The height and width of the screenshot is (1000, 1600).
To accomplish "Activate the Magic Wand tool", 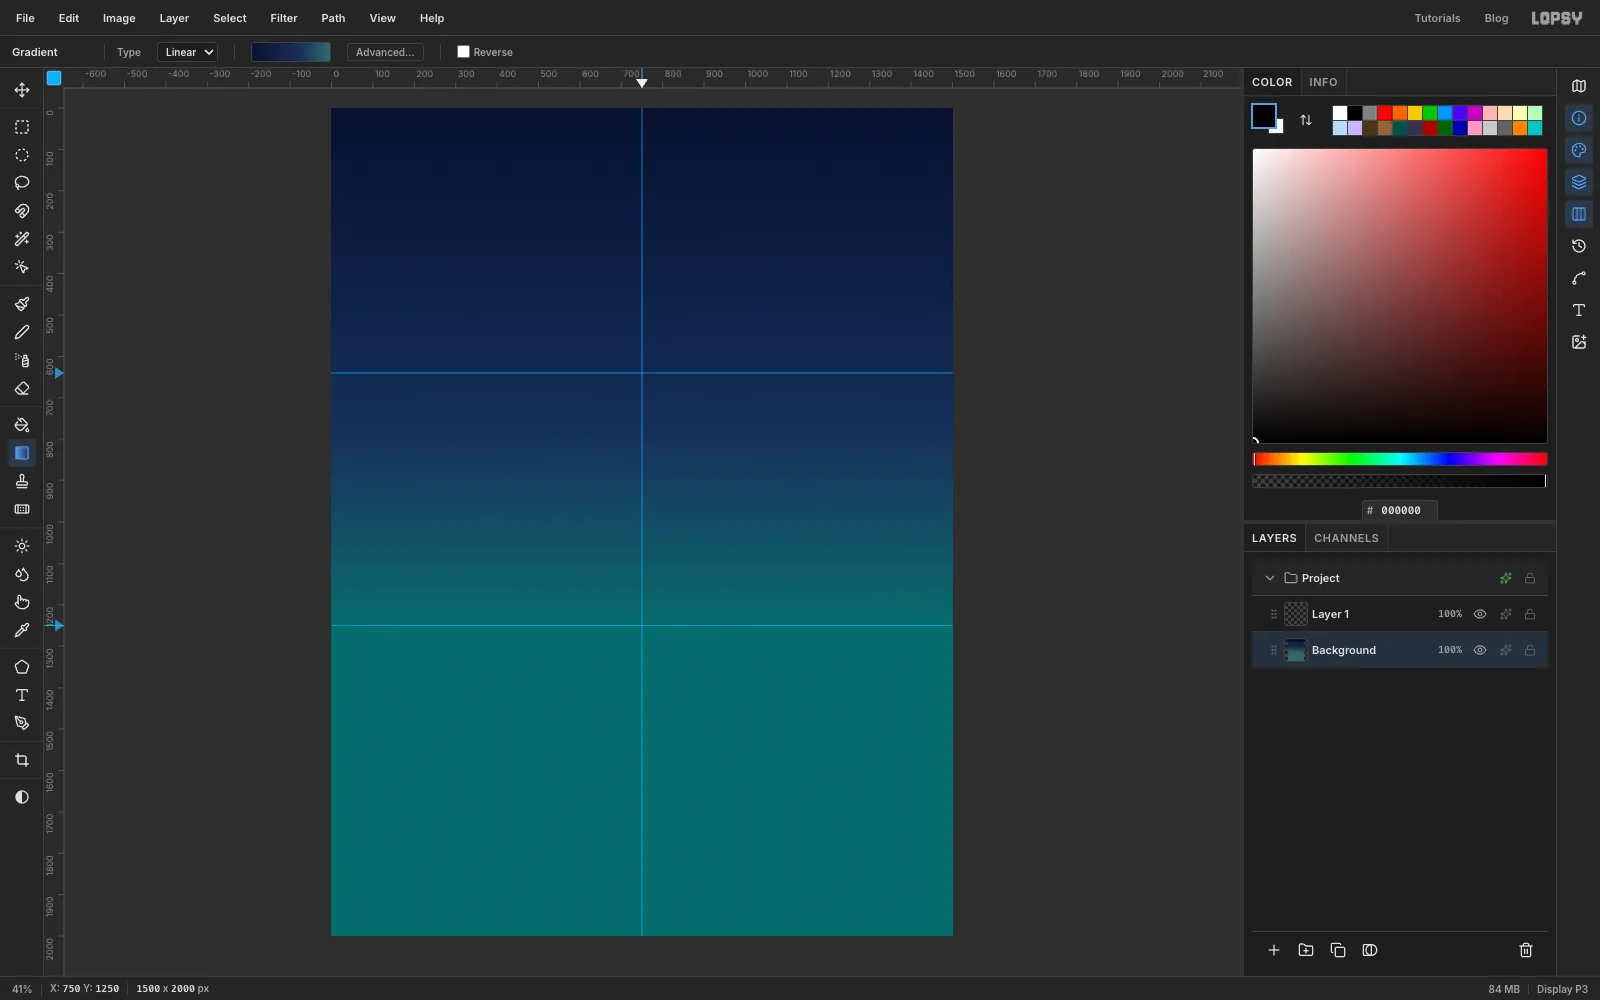I will [22, 239].
